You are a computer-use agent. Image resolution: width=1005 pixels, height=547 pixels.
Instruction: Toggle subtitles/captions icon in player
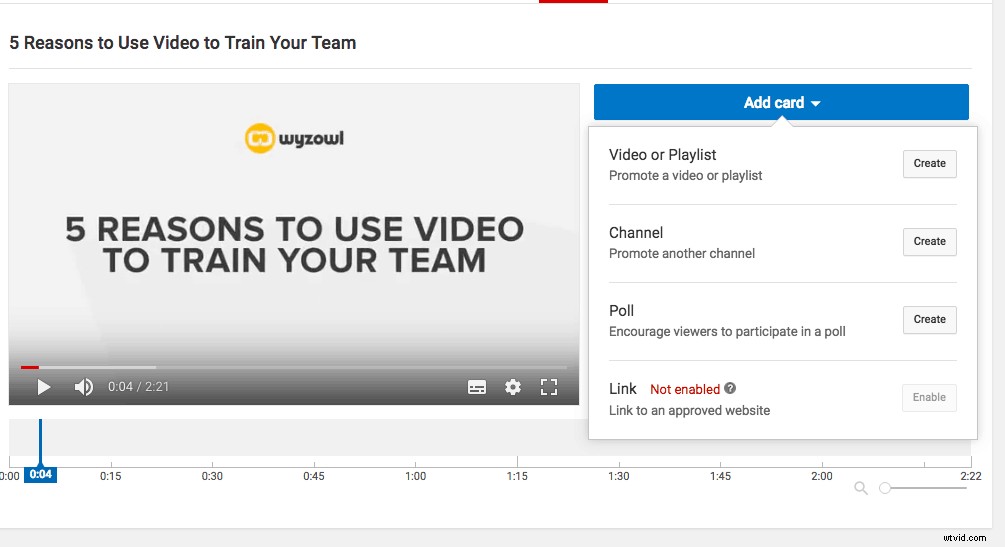pos(477,387)
